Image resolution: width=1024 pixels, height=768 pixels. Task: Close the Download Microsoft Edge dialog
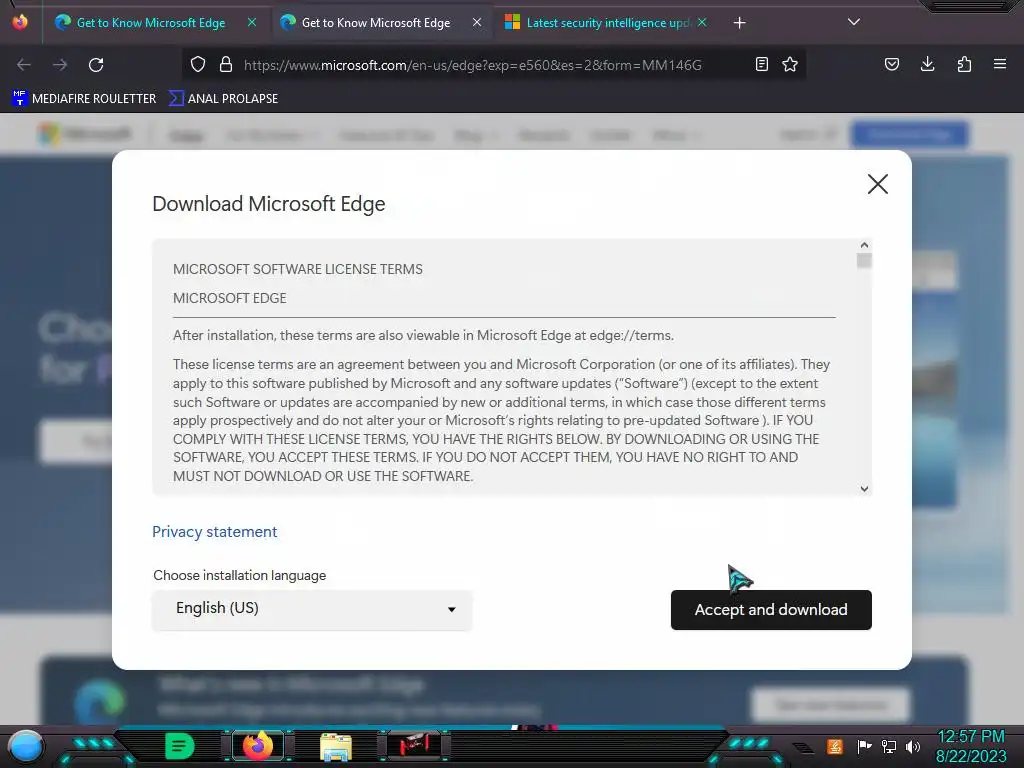pos(878,184)
